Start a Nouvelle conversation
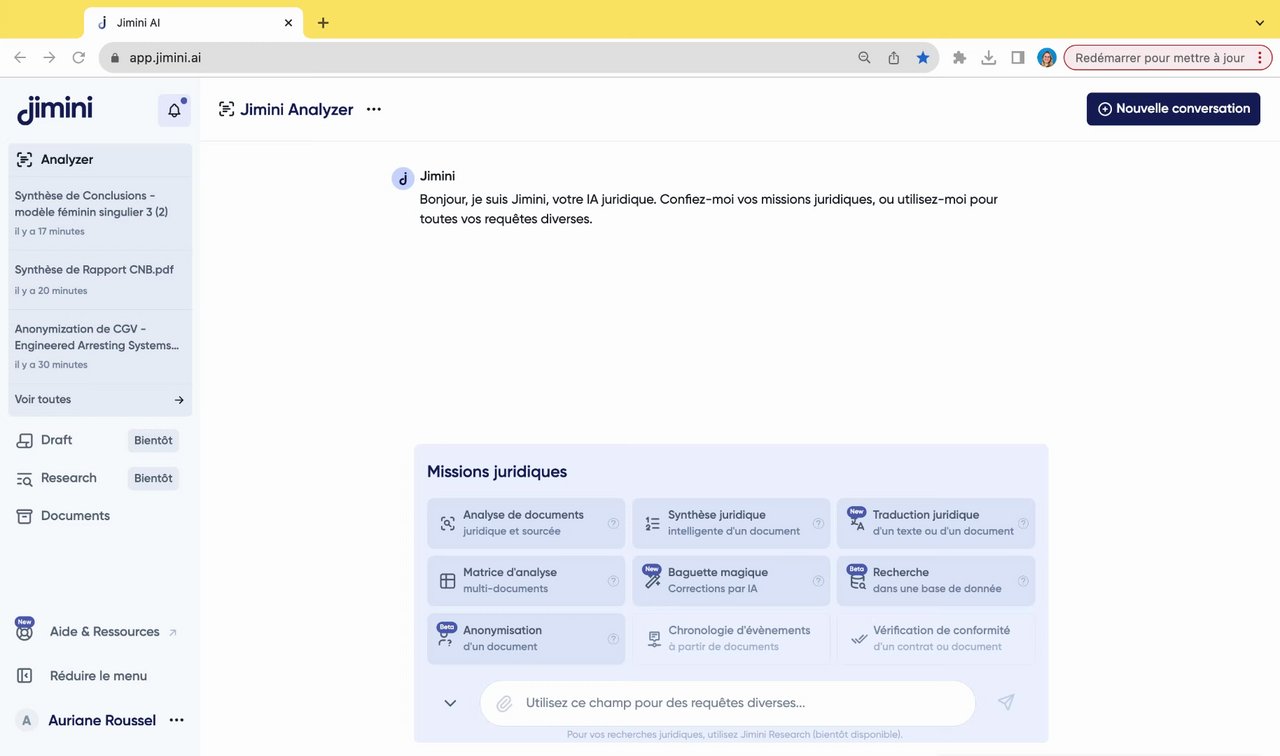 [1173, 109]
